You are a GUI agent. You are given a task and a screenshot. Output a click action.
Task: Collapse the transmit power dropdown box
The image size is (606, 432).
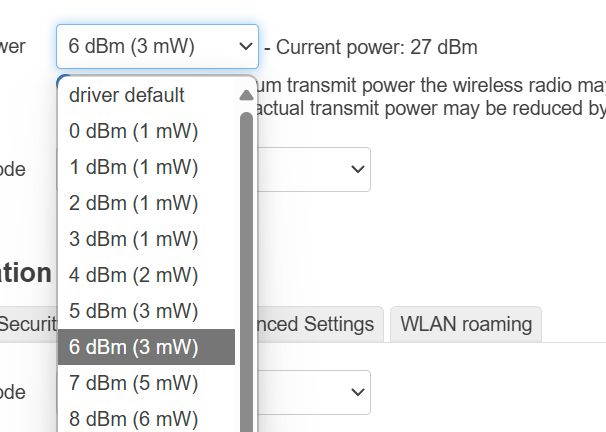(x=157, y=46)
